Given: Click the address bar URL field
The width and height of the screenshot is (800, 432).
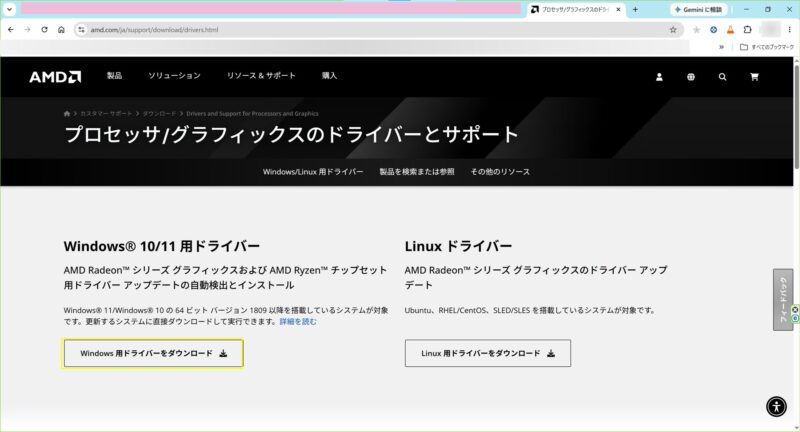Looking at the screenshot, I should tap(378, 30).
